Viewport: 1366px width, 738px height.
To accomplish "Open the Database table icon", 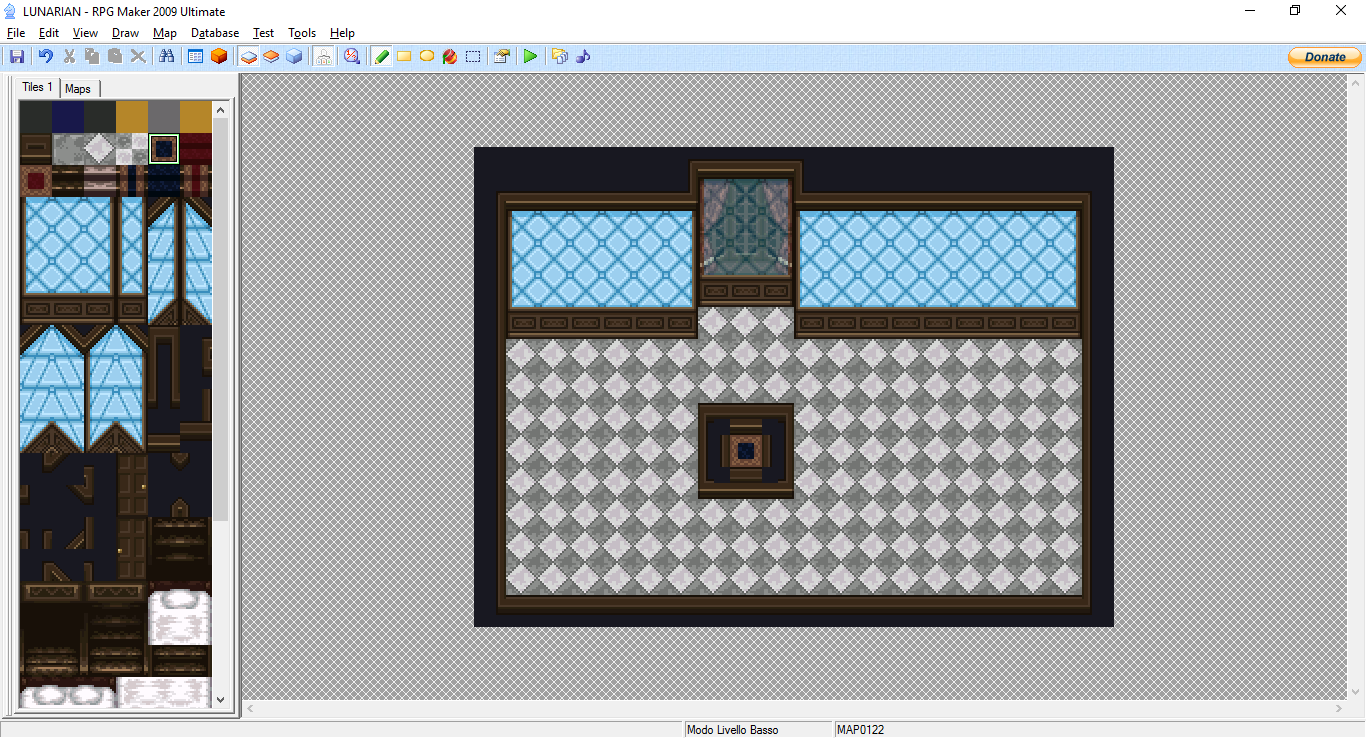I will 196,57.
